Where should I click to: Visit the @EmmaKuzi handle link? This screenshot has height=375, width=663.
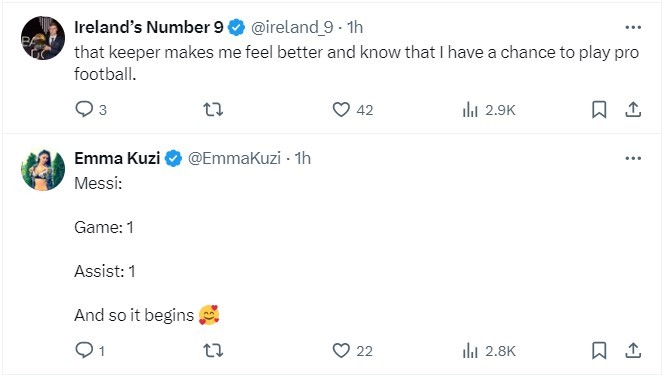(x=234, y=158)
